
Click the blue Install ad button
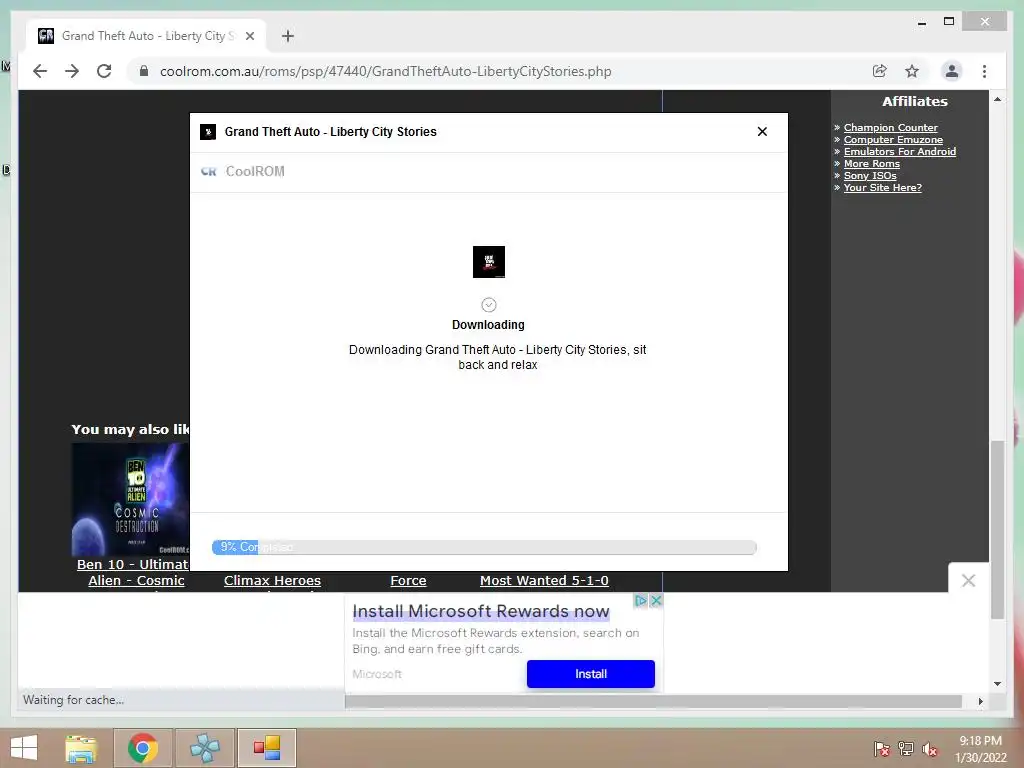[590, 674]
